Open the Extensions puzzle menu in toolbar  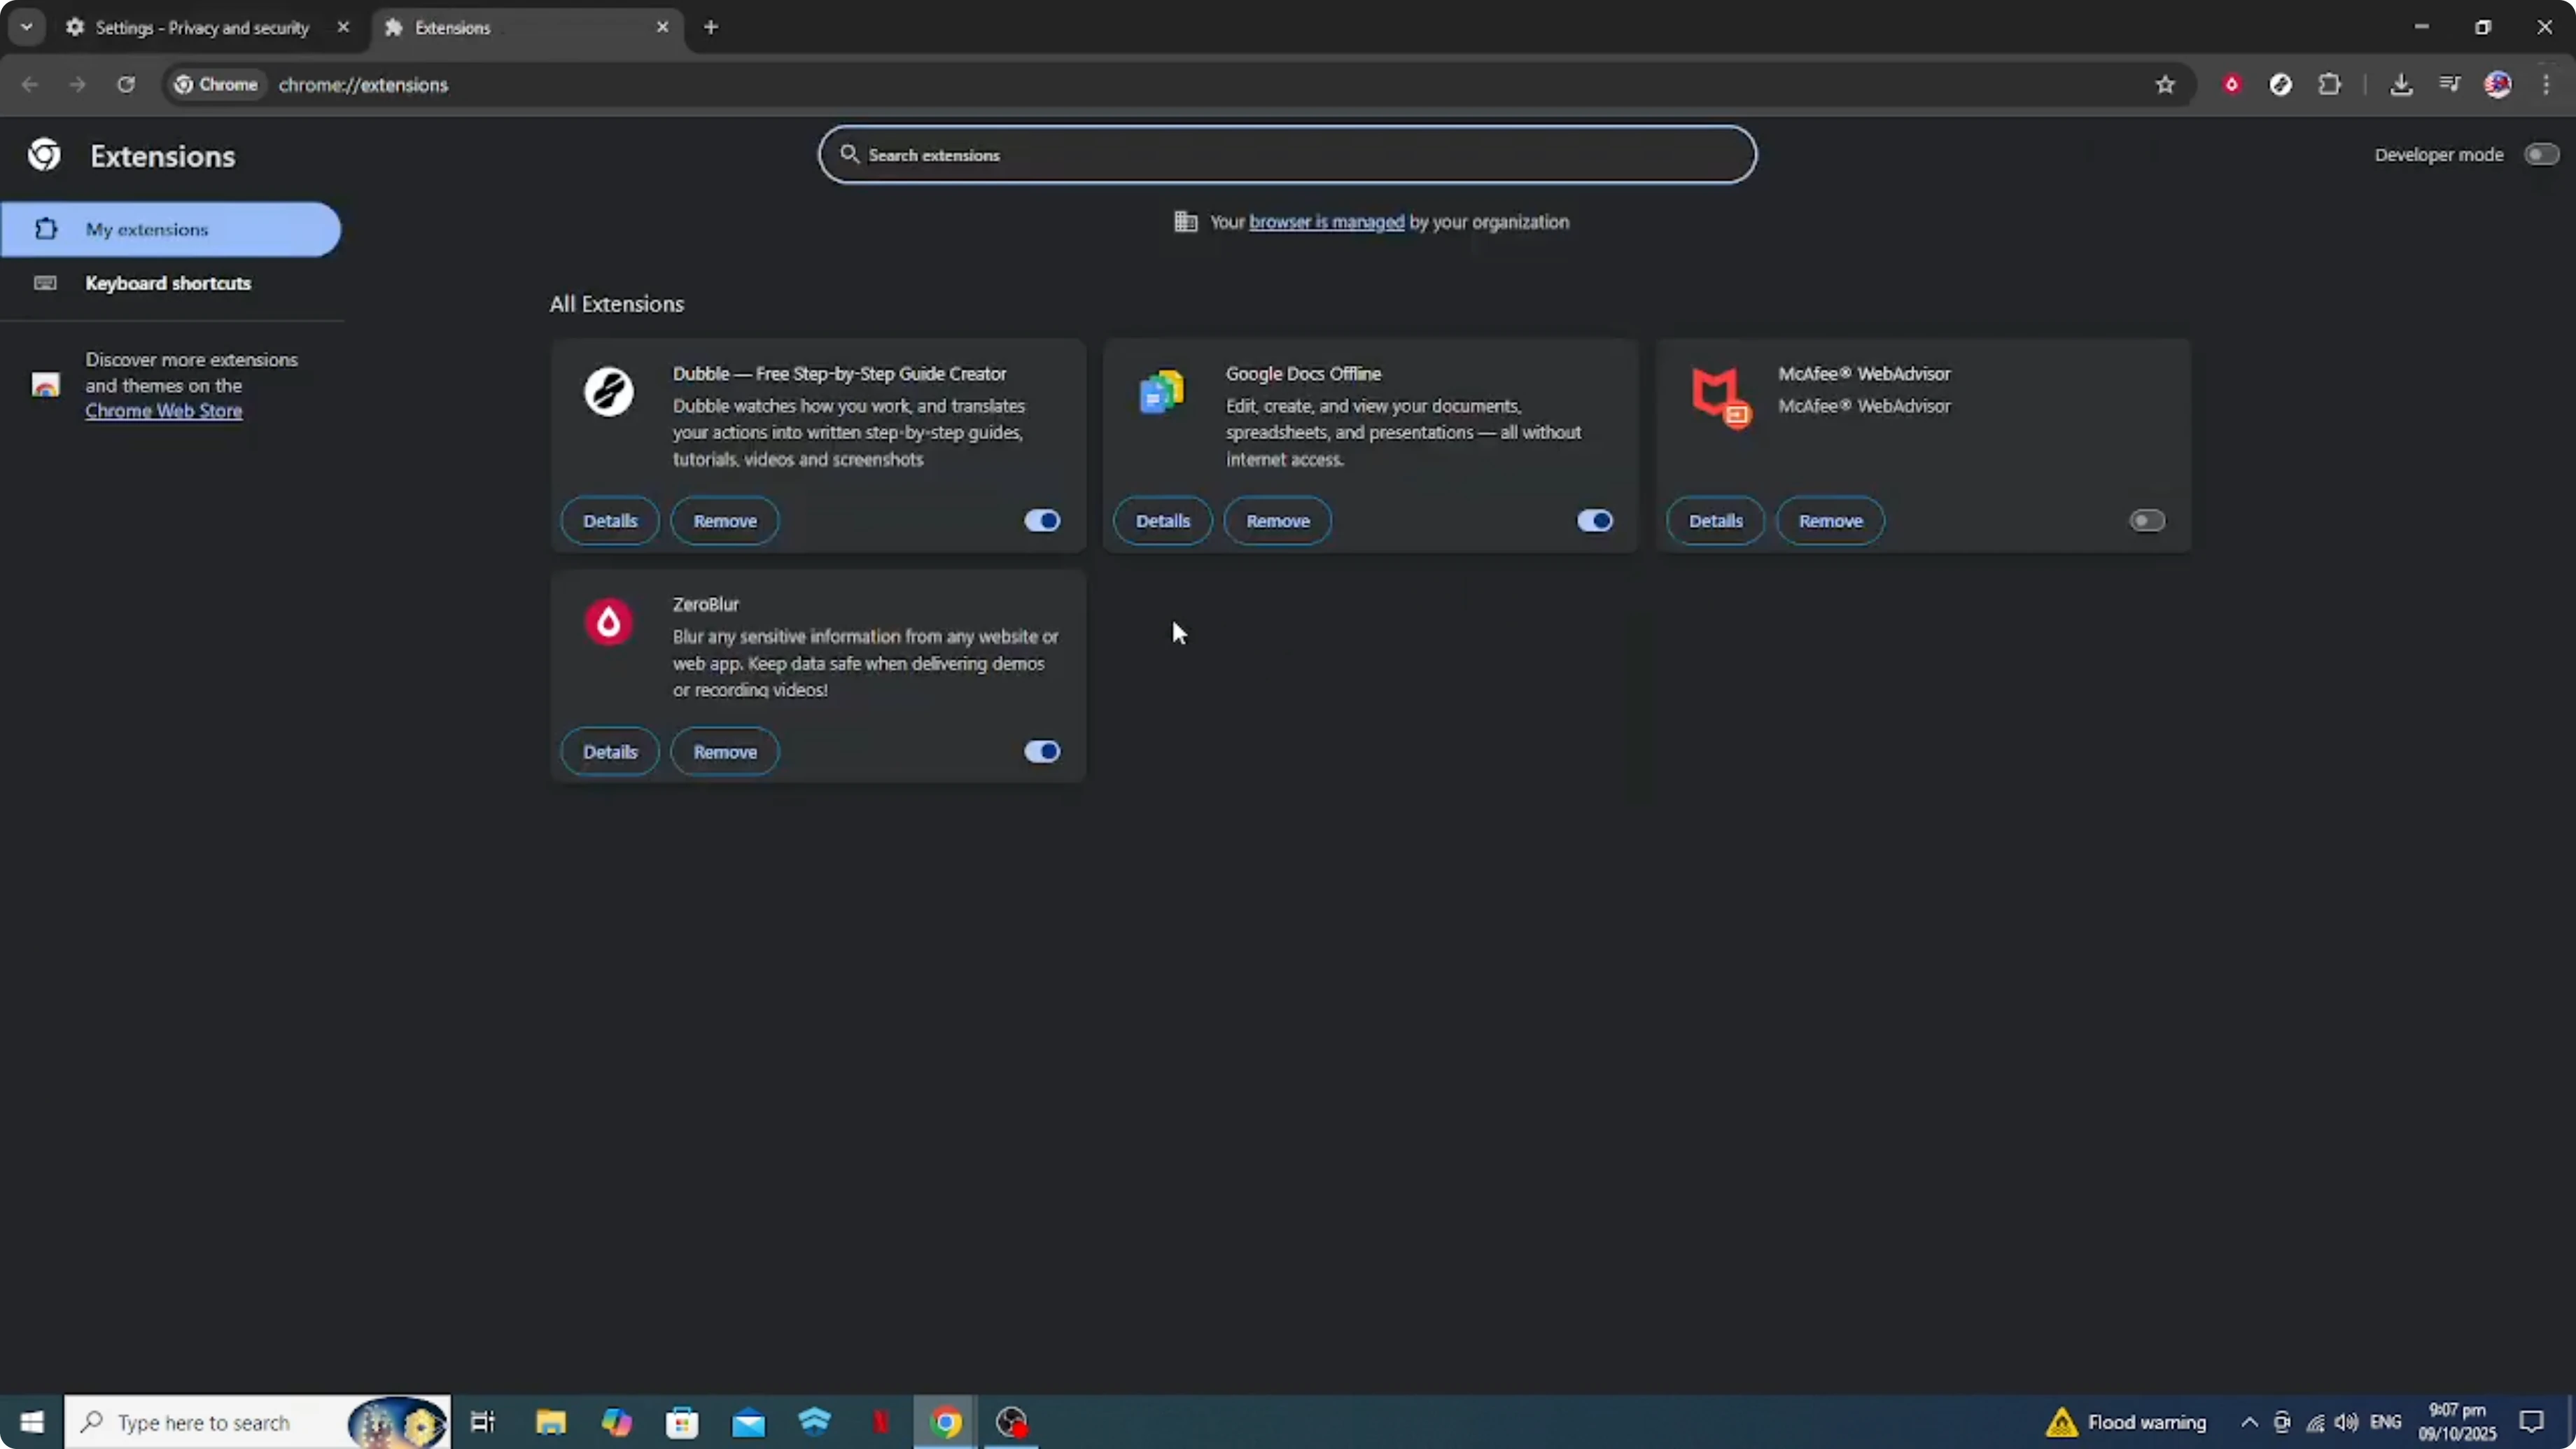(2329, 85)
